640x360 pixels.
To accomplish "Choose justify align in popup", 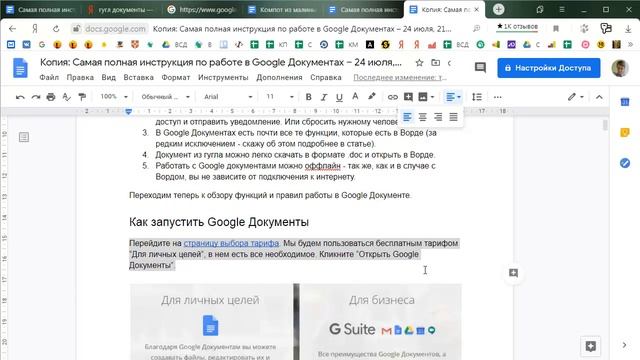I will (x=453, y=117).
